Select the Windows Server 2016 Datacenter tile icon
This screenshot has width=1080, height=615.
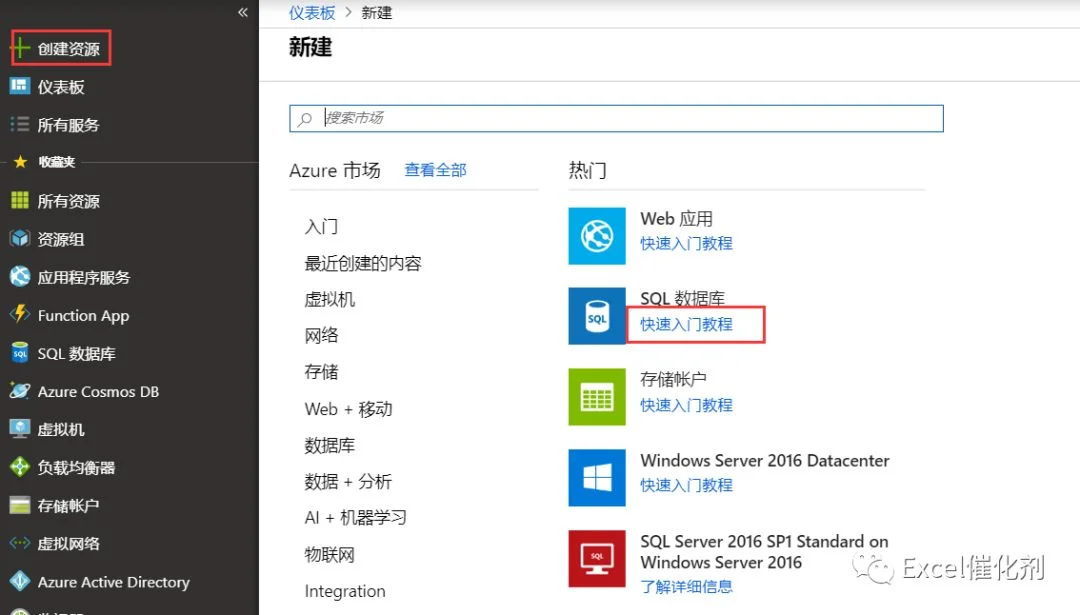tap(596, 477)
